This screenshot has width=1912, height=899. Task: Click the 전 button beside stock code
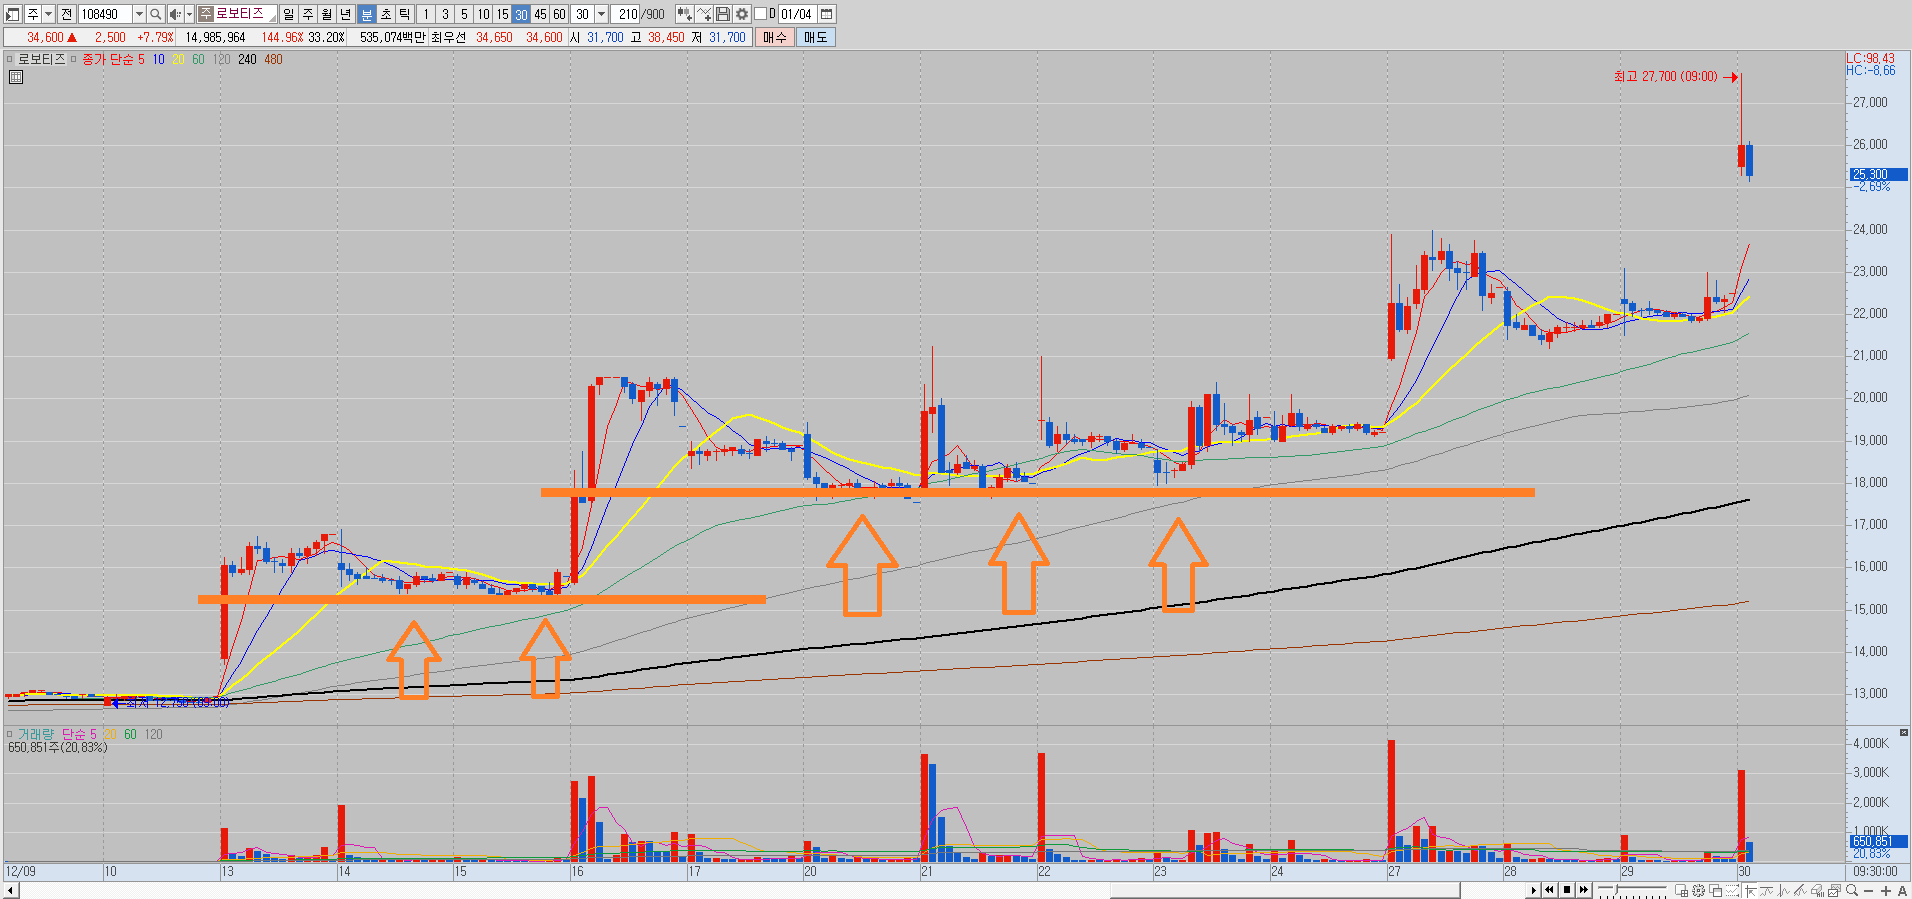(66, 14)
